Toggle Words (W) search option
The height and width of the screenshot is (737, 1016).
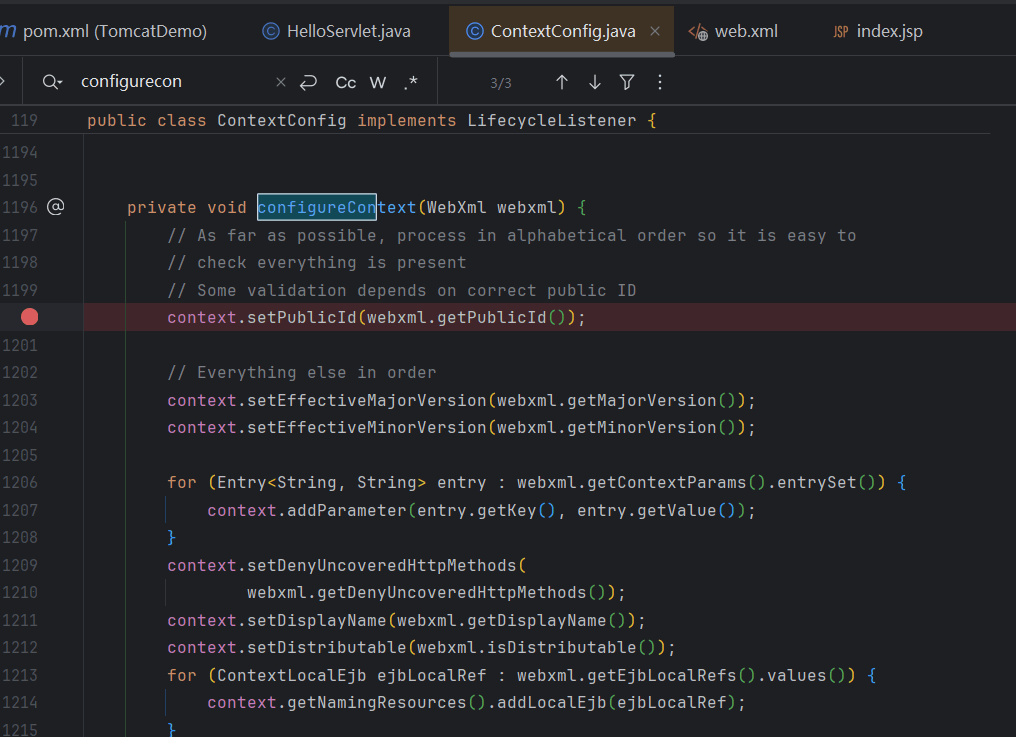(378, 82)
